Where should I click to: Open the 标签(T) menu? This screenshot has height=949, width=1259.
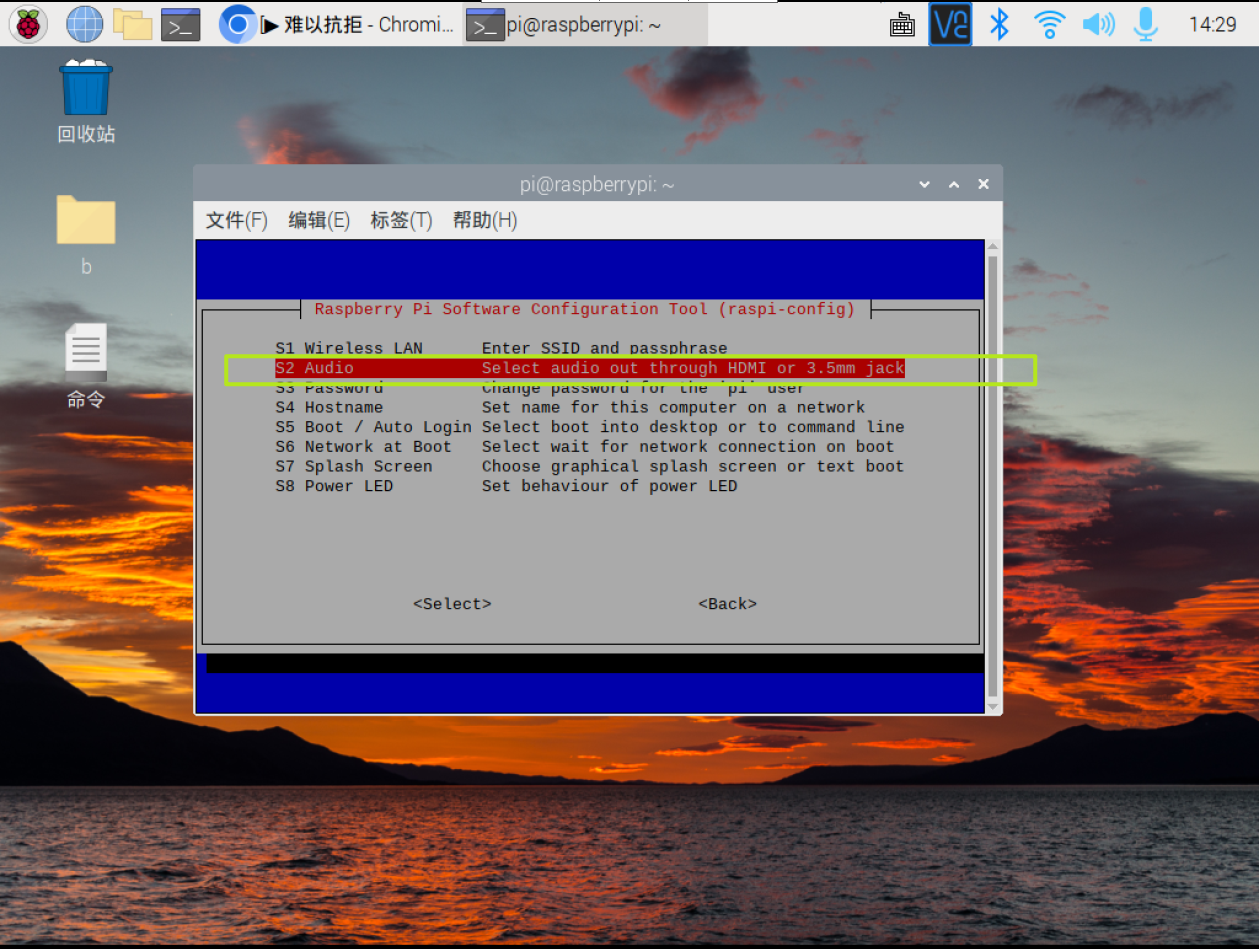(x=401, y=220)
